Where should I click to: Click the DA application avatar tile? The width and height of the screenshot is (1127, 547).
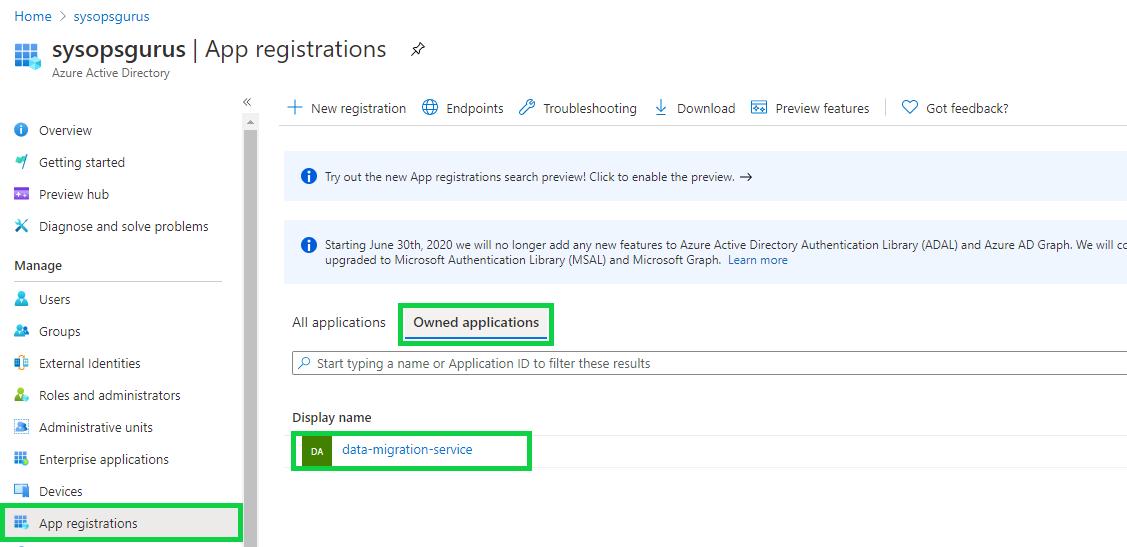click(x=317, y=451)
